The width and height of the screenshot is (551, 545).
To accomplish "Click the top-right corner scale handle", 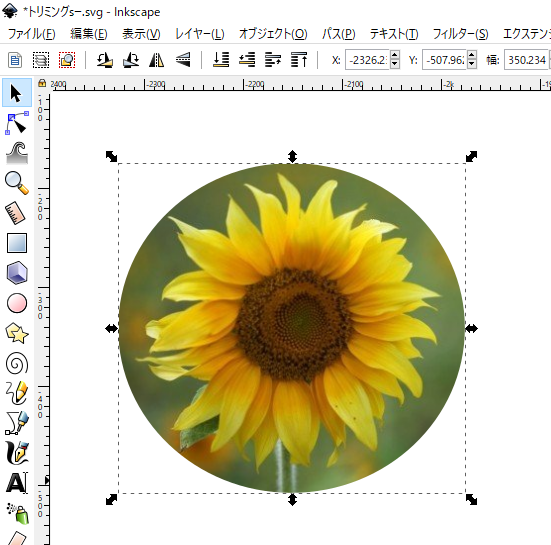I will 471,156.
